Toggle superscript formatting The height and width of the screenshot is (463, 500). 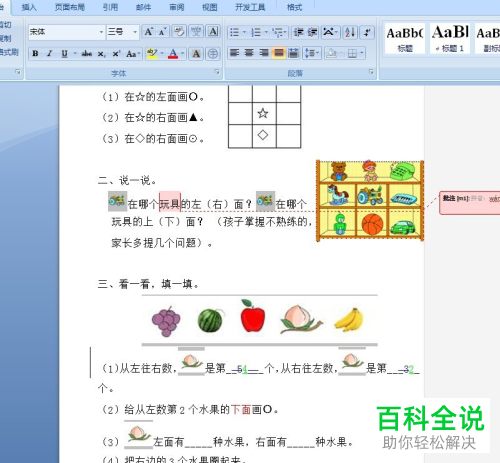pyautogui.click(x=116, y=53)
